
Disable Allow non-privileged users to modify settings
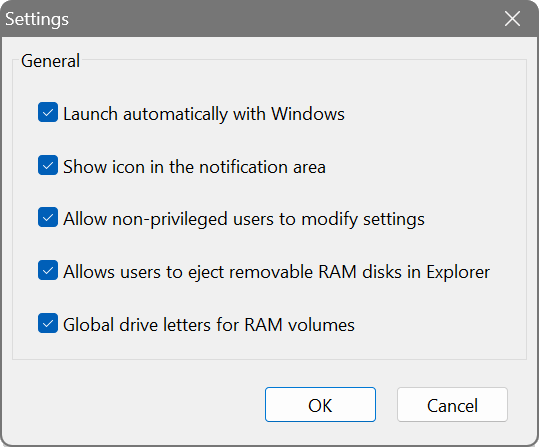point(48,217)
